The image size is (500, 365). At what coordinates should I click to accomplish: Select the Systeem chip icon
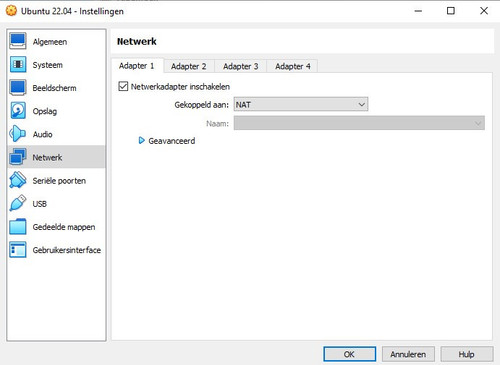[x=18, y=65]
